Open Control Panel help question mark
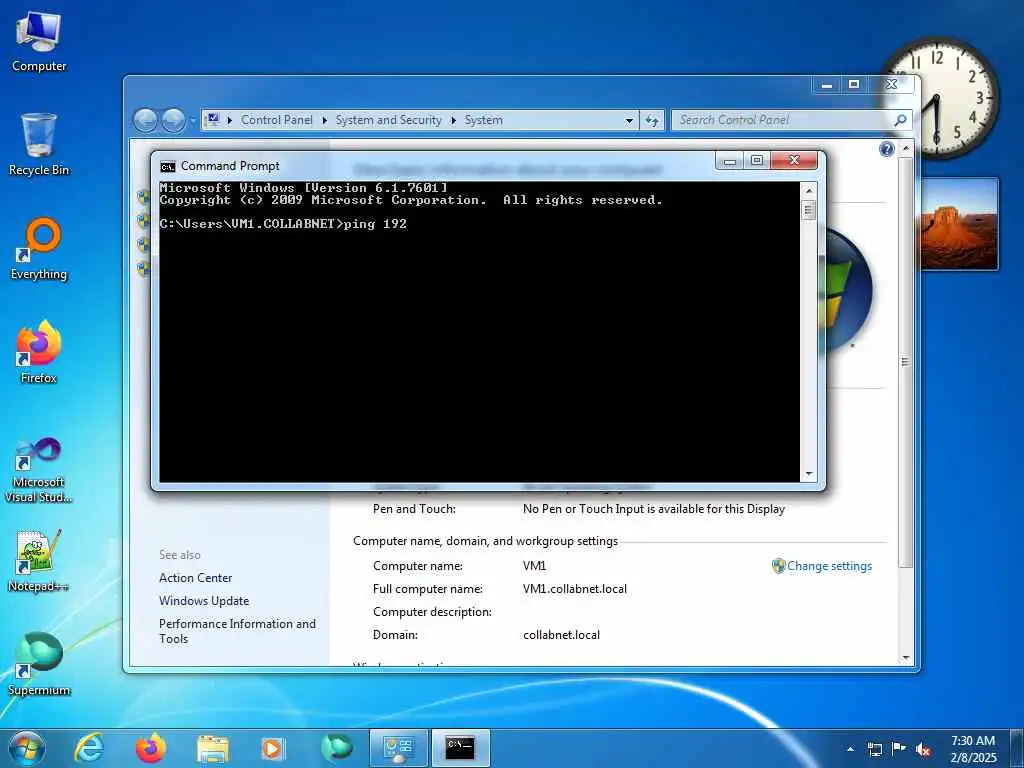The height and width of the screenshot is (768, 1024). coord(886,149)
